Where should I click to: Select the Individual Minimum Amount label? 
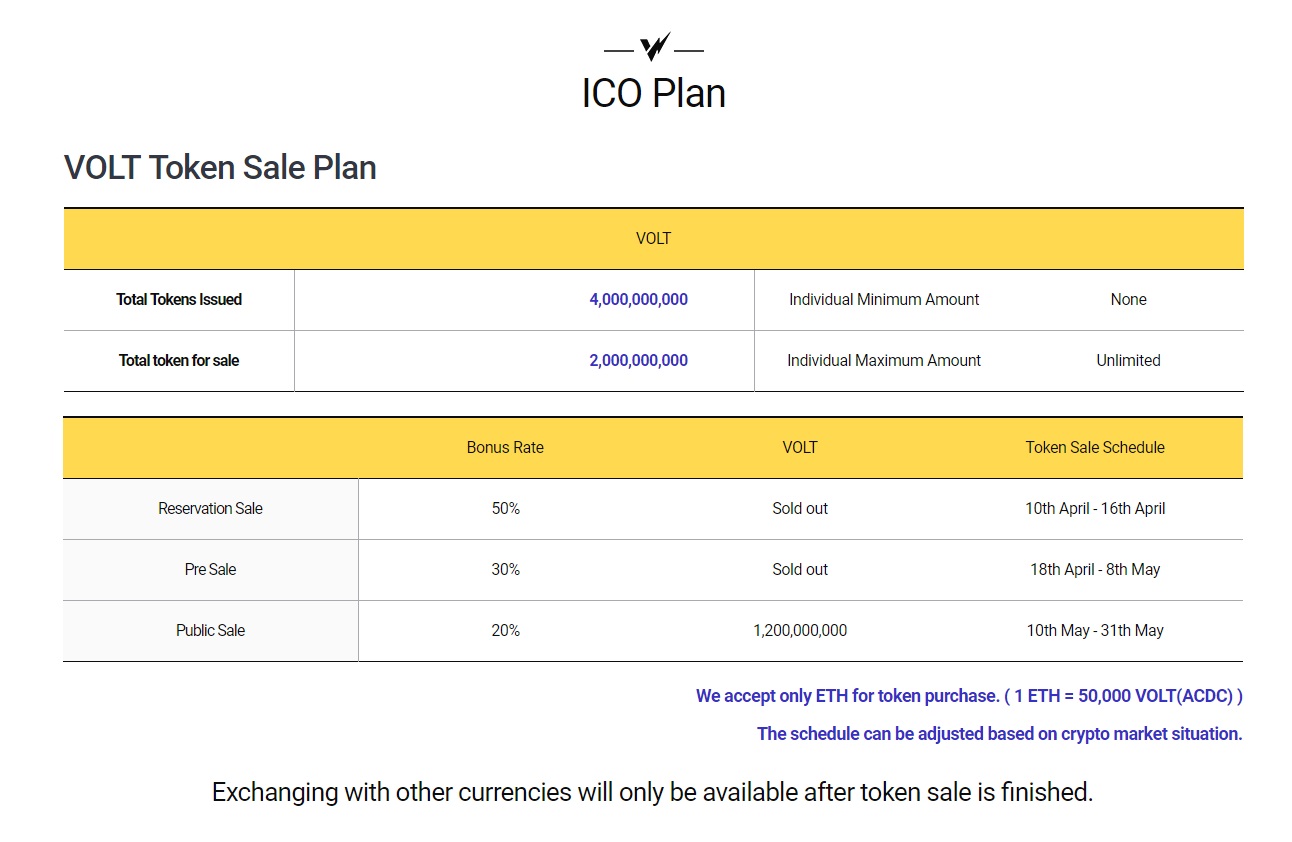point(884,299)
